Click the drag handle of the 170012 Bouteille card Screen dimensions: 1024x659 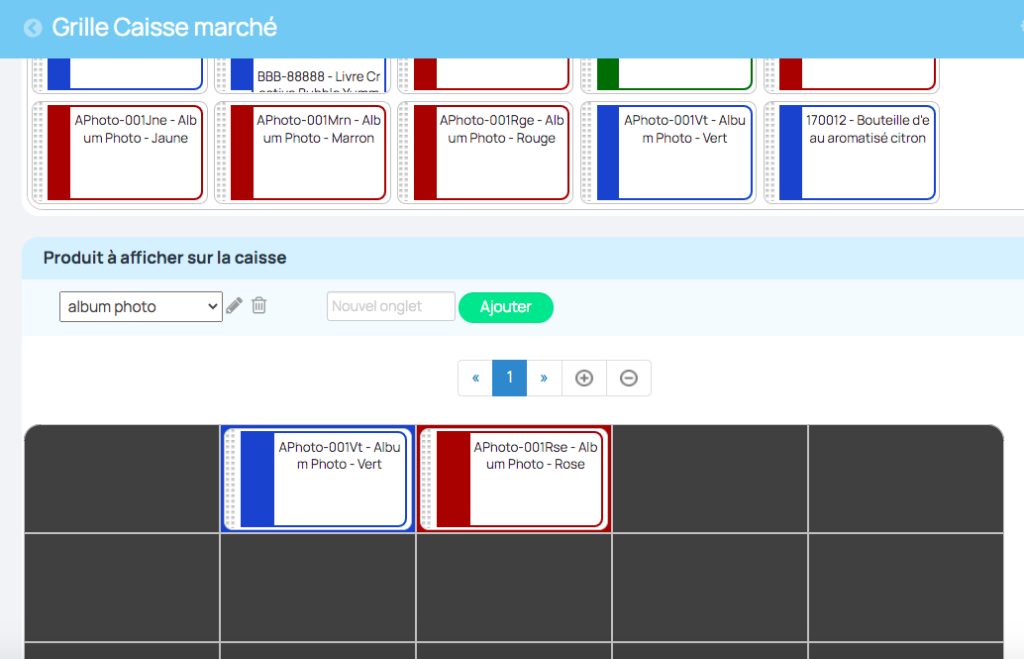coord(771,152)
